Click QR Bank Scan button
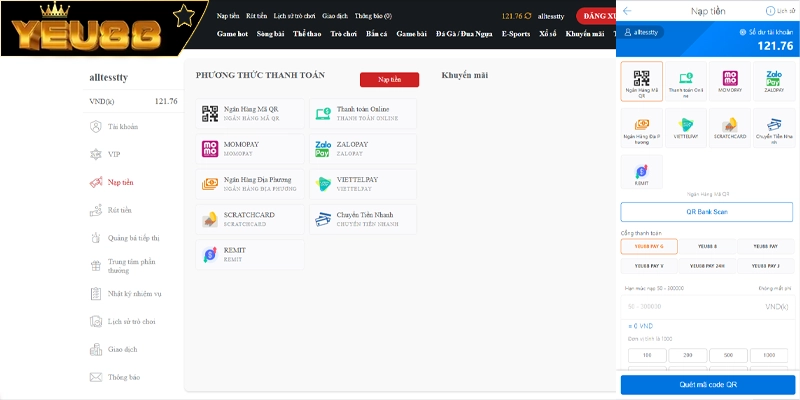 707,212
